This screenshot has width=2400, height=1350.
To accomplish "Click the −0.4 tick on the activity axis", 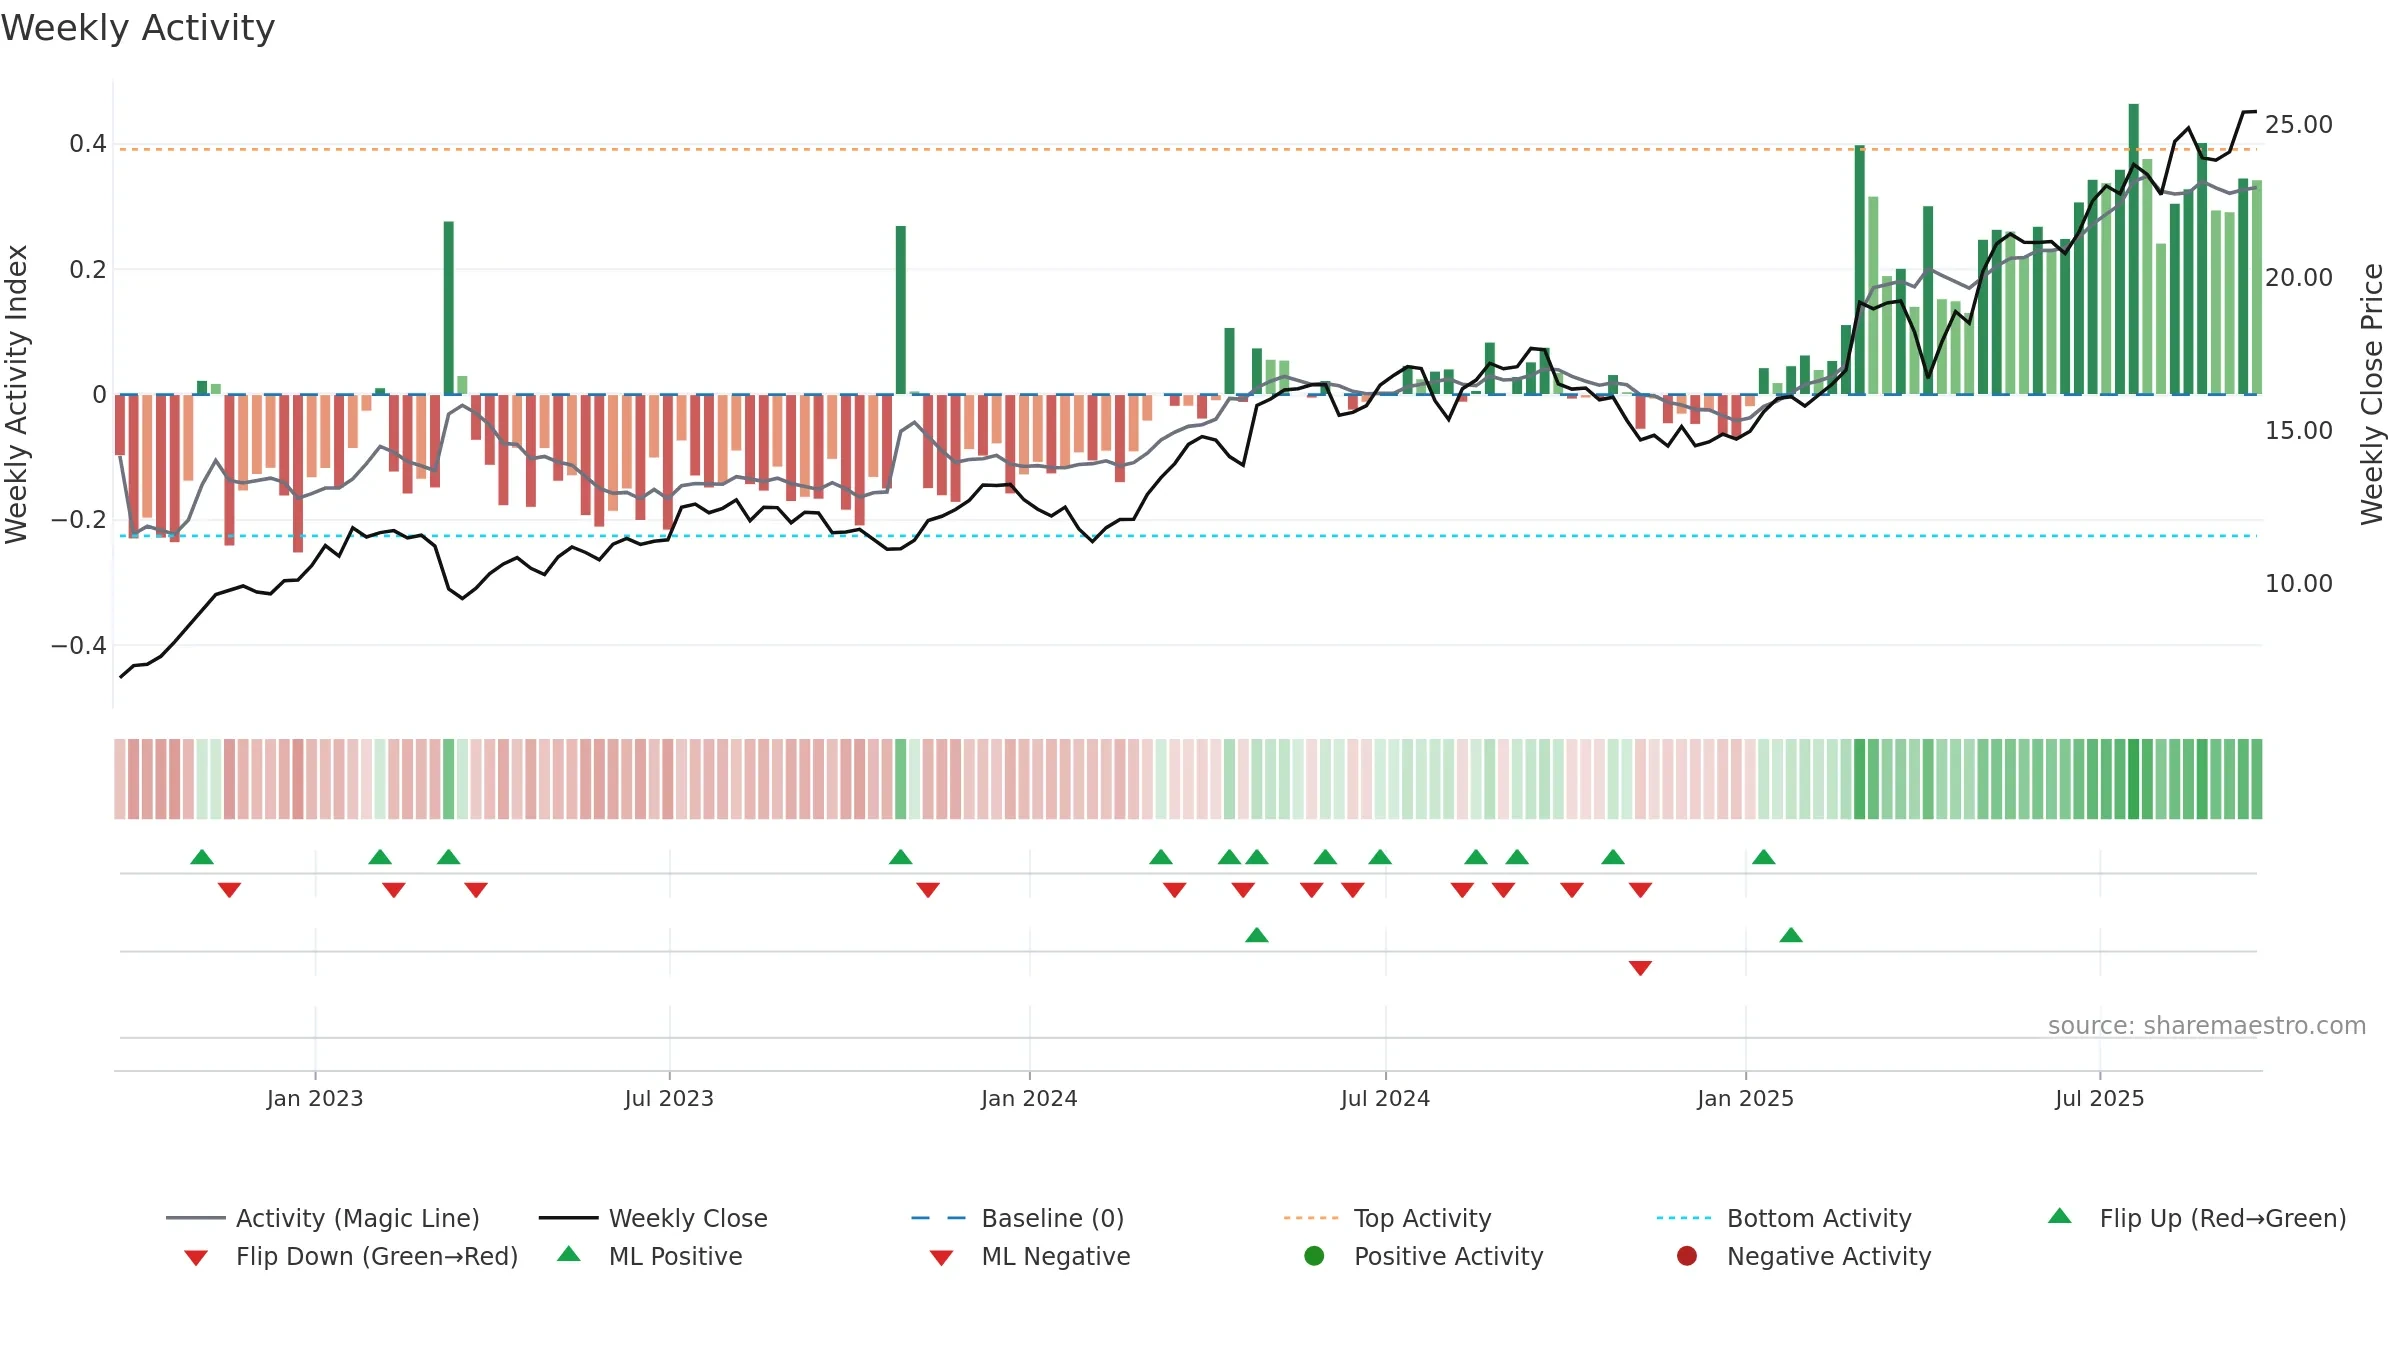I will click(x=79, y=645).
